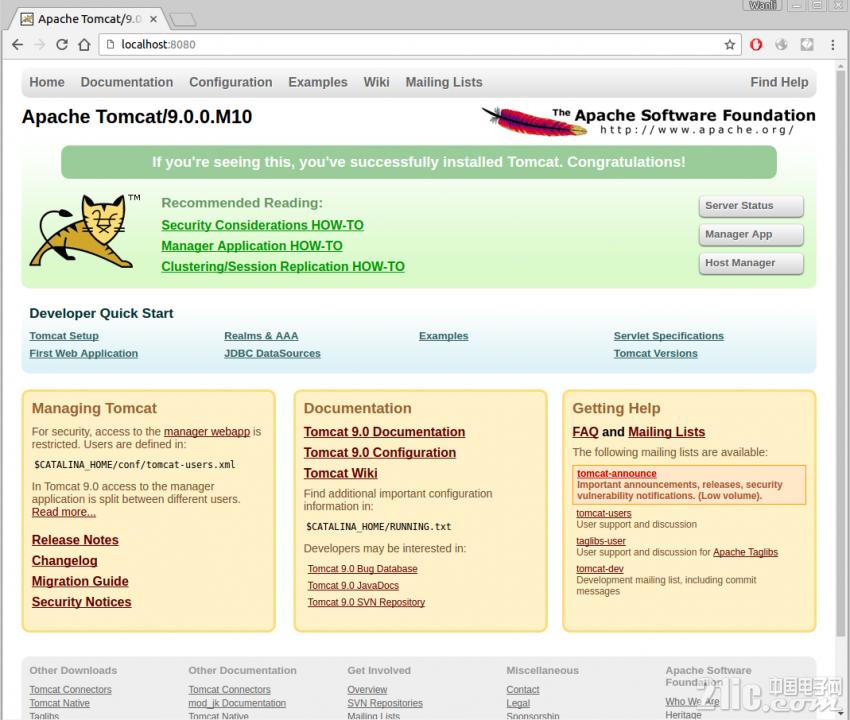Open Wiki in the navigation bar

coord(376,82)
